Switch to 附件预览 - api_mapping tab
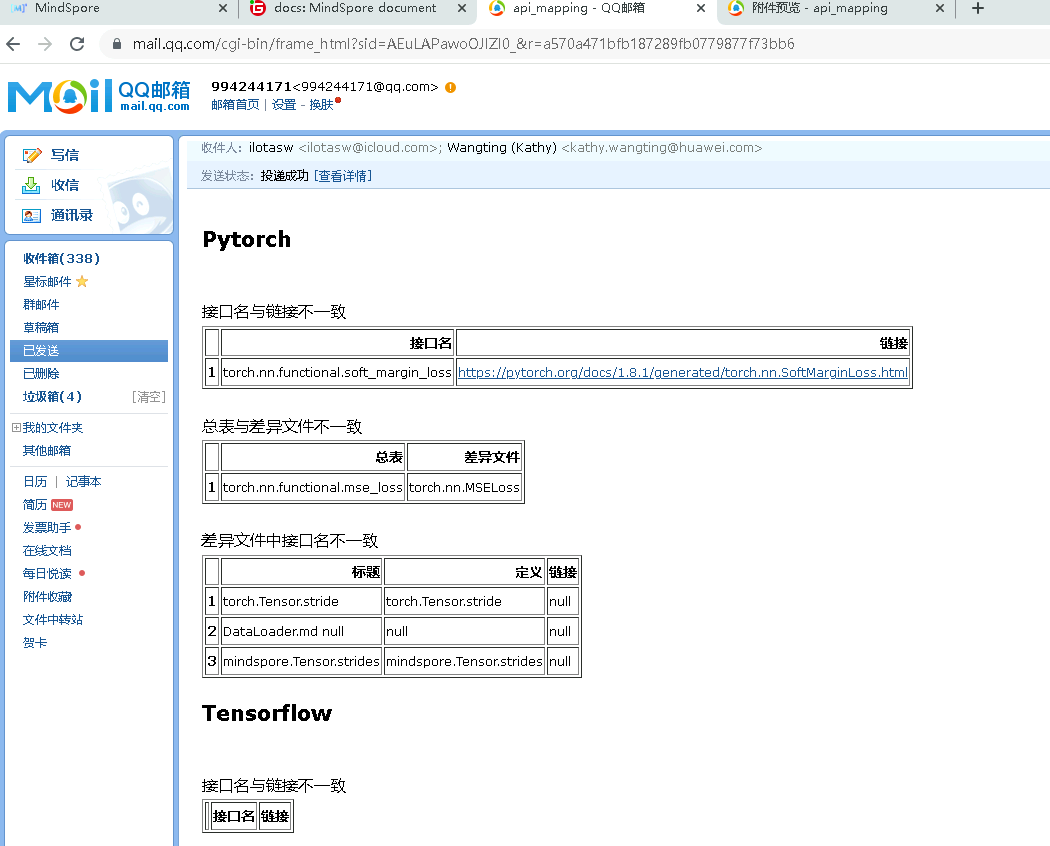 820,8
